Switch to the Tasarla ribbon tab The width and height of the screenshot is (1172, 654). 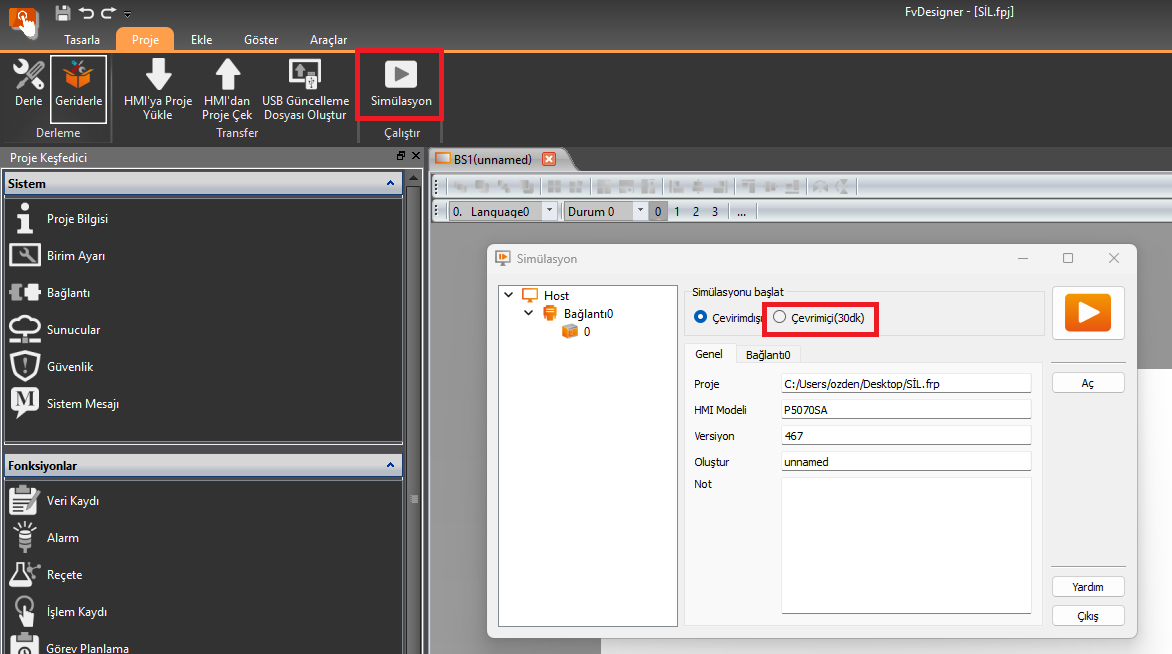pyautogui.click(x=82, y=40)
